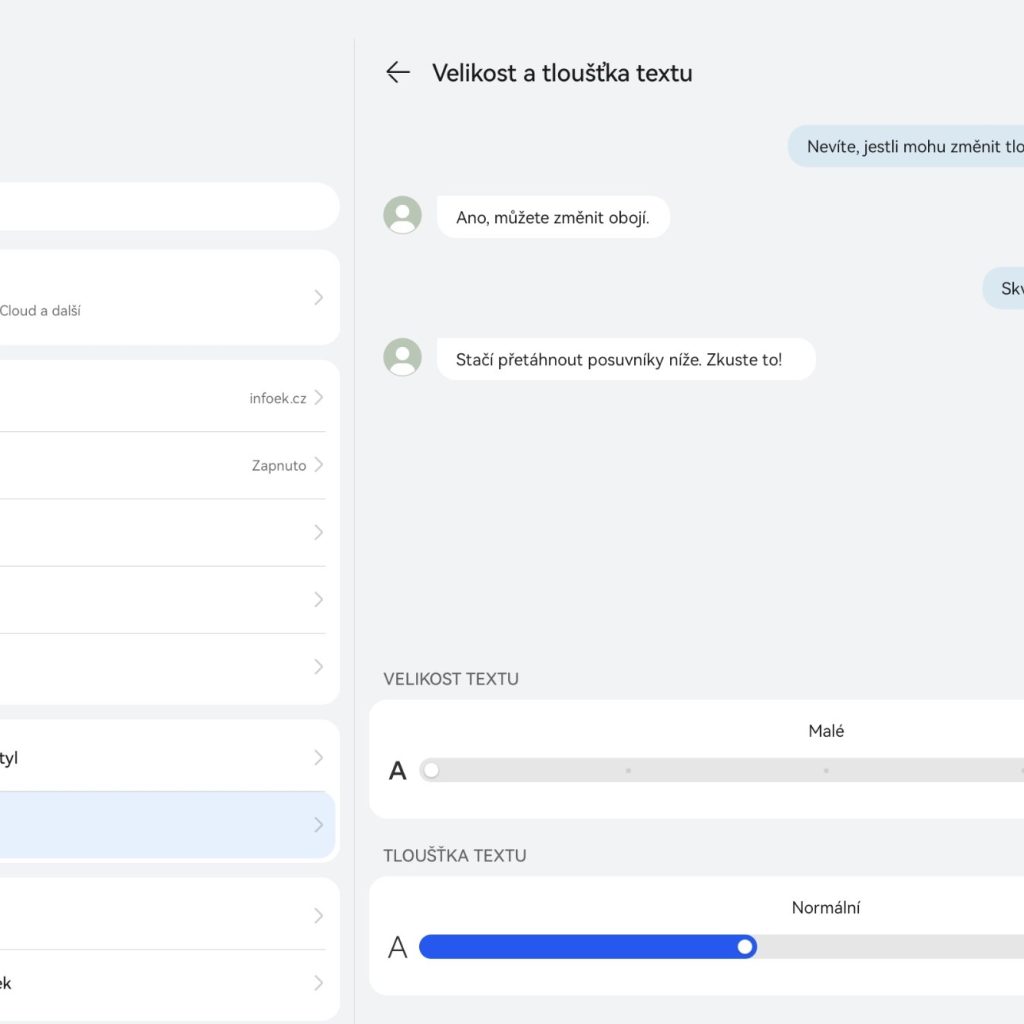Click the chevron in the highlighted blue row
The height and width of the screenshot is (1024, 1024).
point(318,825)
